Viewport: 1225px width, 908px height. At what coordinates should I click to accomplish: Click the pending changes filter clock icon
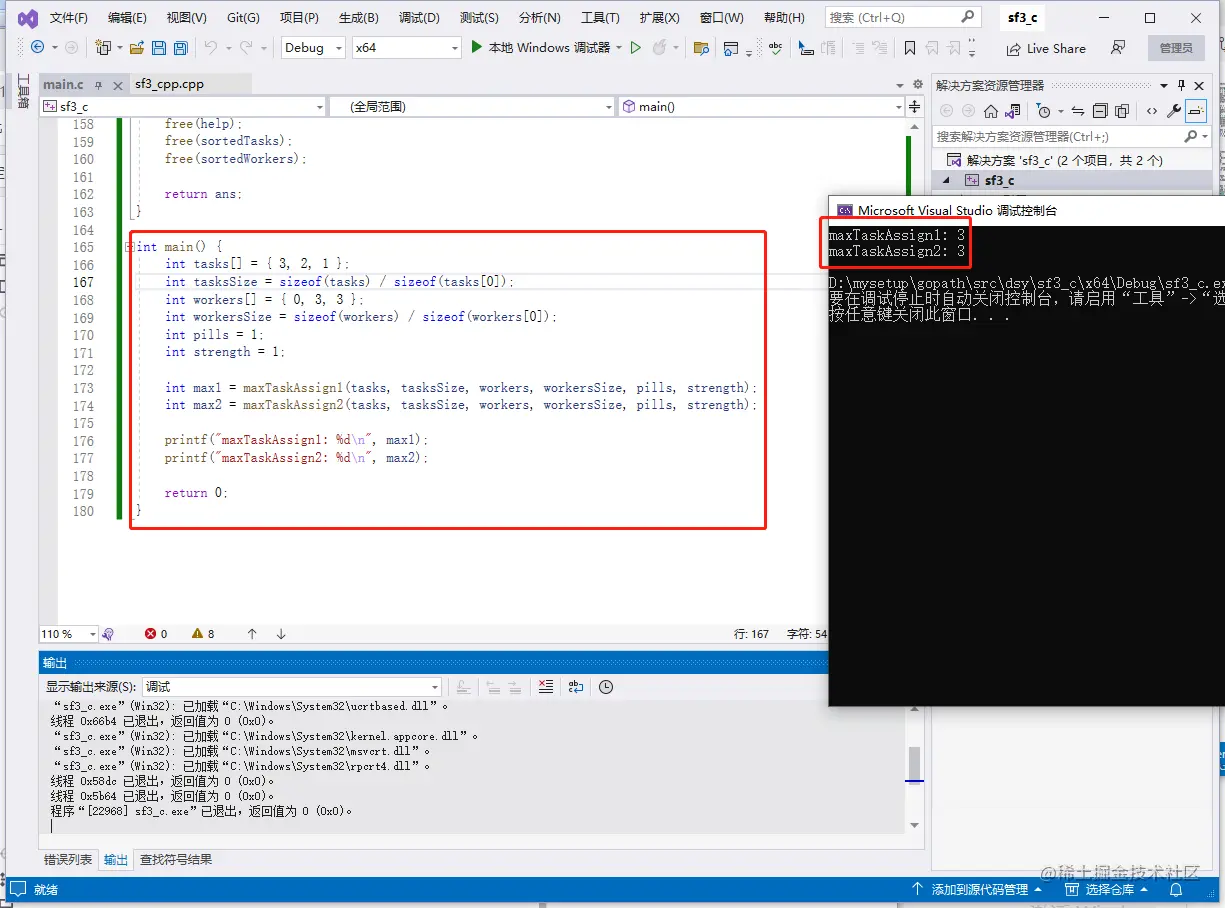pos(1043,111)
